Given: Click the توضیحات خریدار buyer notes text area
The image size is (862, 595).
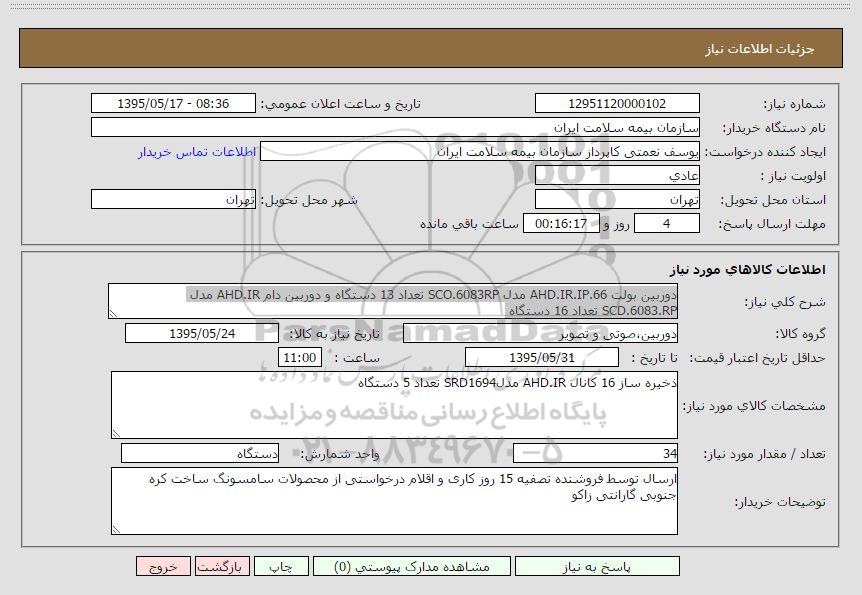Looking at the screenshot, I should click(x=394, y=501).
